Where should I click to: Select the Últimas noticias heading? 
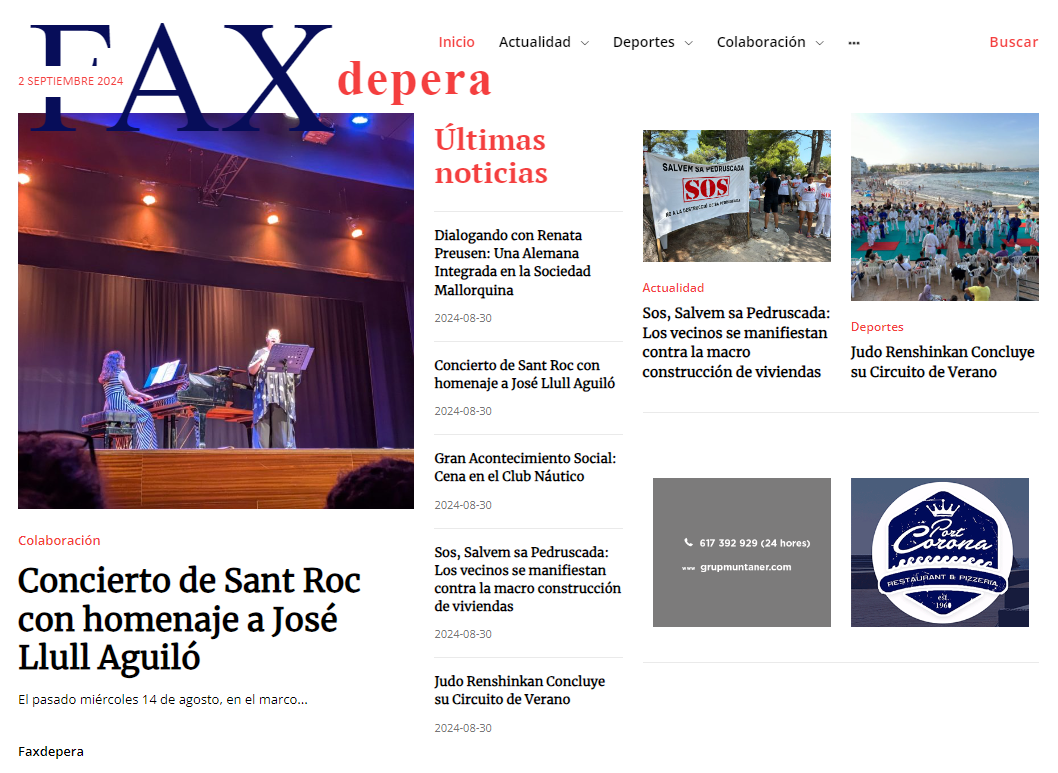coord(491,156)
